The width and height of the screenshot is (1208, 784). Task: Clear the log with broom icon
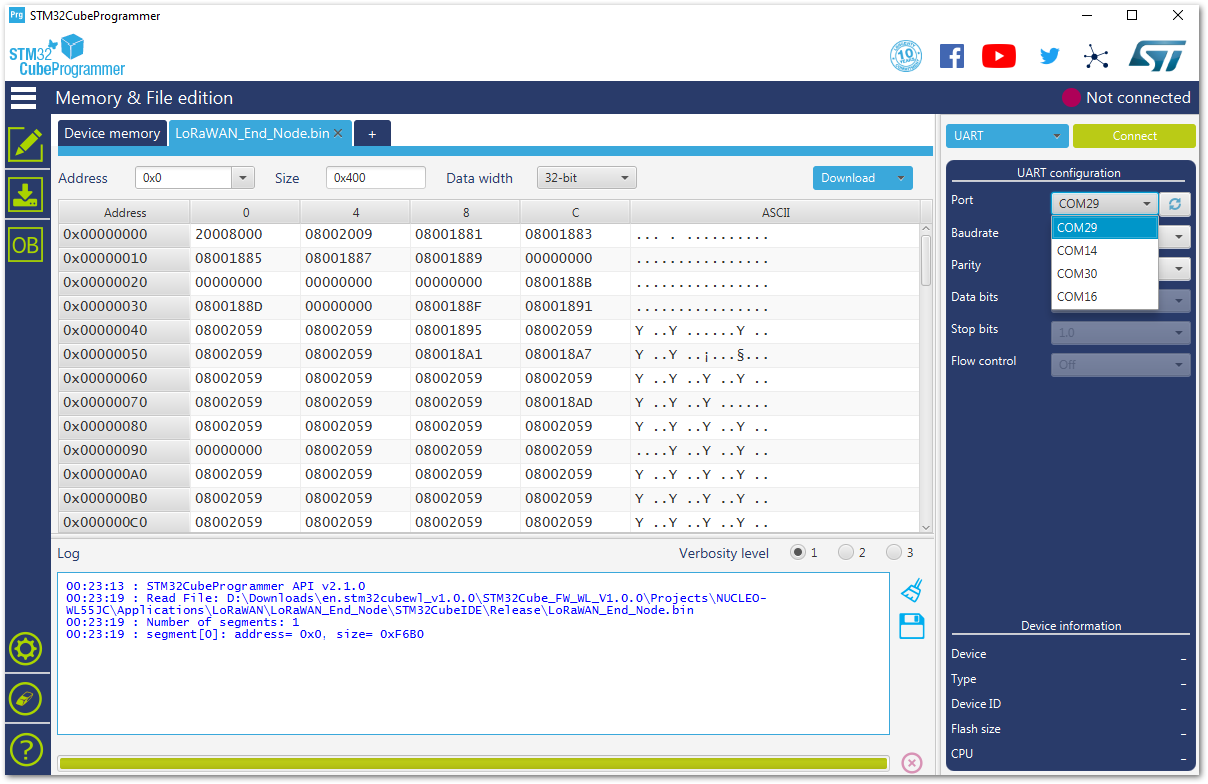[911, 590]
